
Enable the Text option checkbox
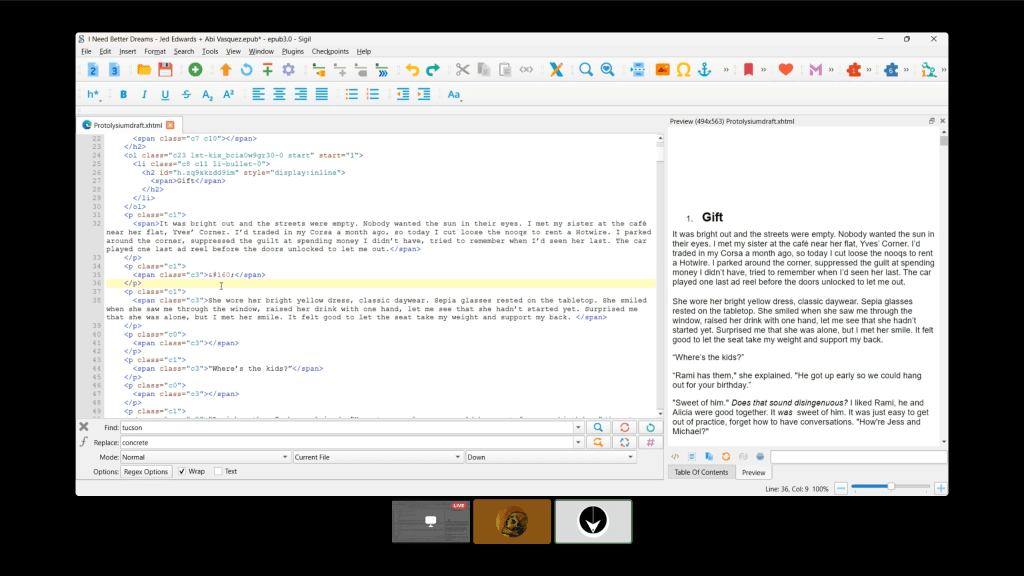[x=219, y=471]
